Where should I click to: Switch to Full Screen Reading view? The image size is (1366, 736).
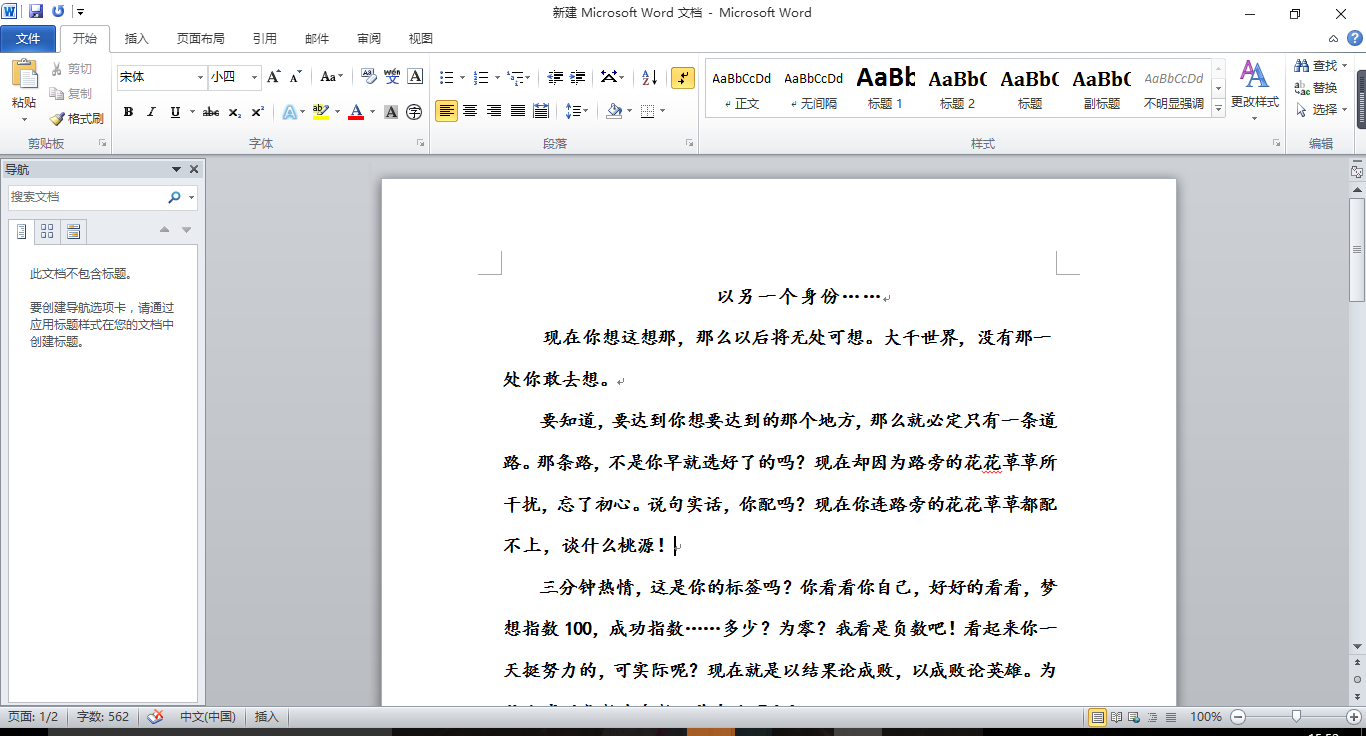point(1116,717)
